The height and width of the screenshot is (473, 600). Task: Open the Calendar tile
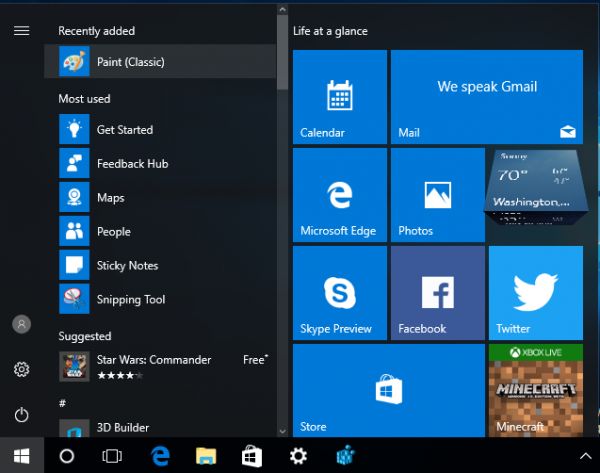pos(340,97)
